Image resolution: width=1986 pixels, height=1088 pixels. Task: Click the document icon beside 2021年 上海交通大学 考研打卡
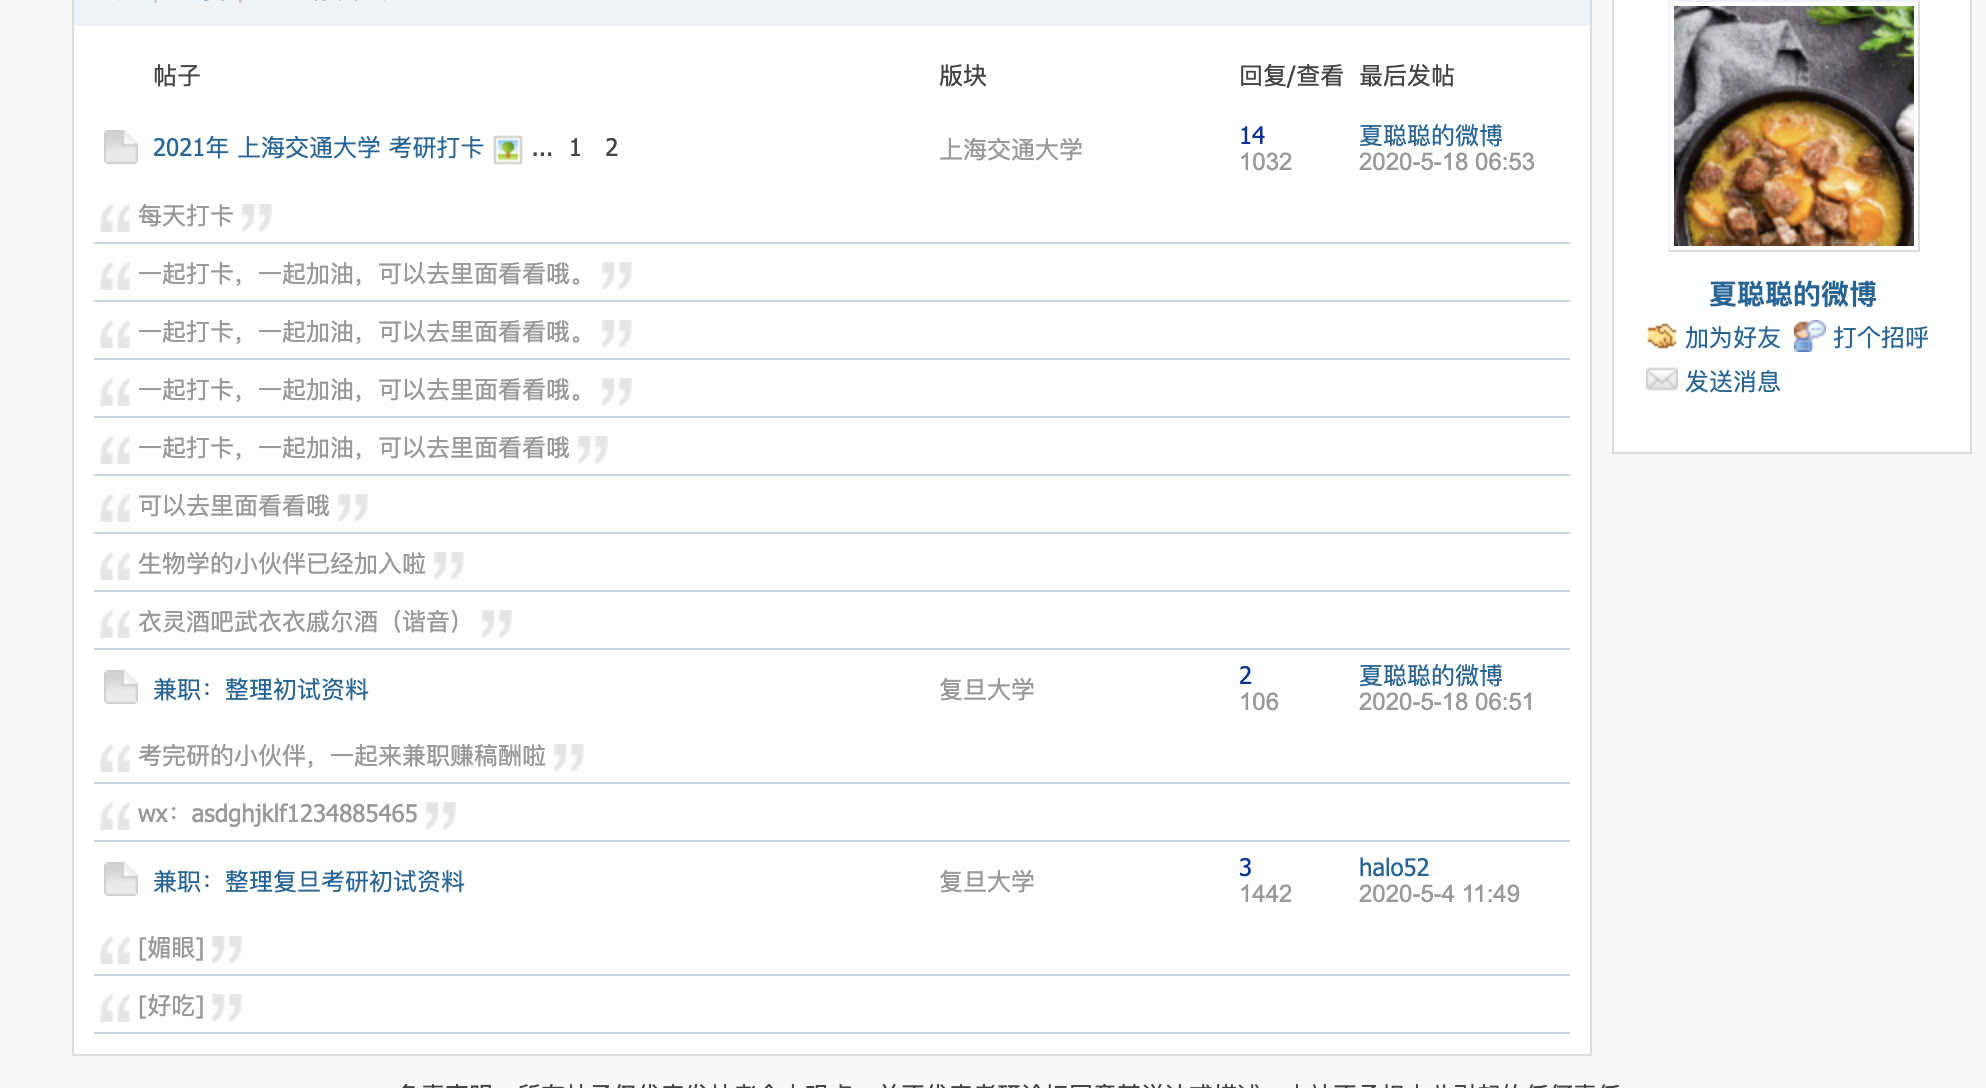[x=121, y=148]
